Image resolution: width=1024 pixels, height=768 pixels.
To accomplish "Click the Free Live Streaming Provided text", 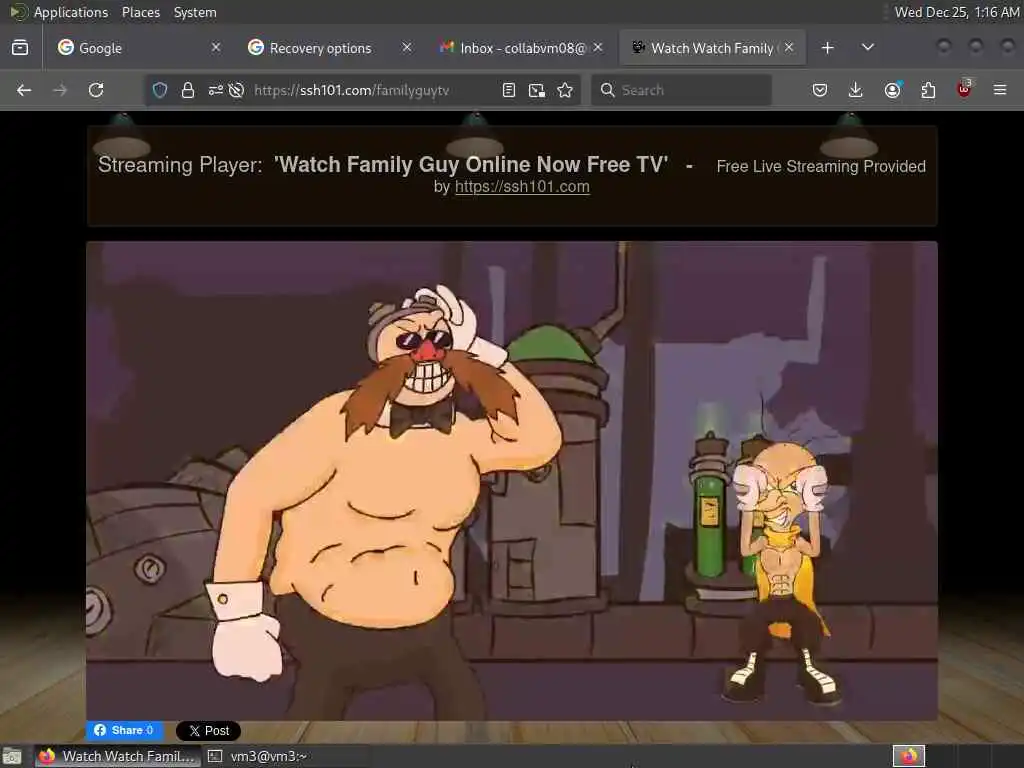I will point(821,167).
